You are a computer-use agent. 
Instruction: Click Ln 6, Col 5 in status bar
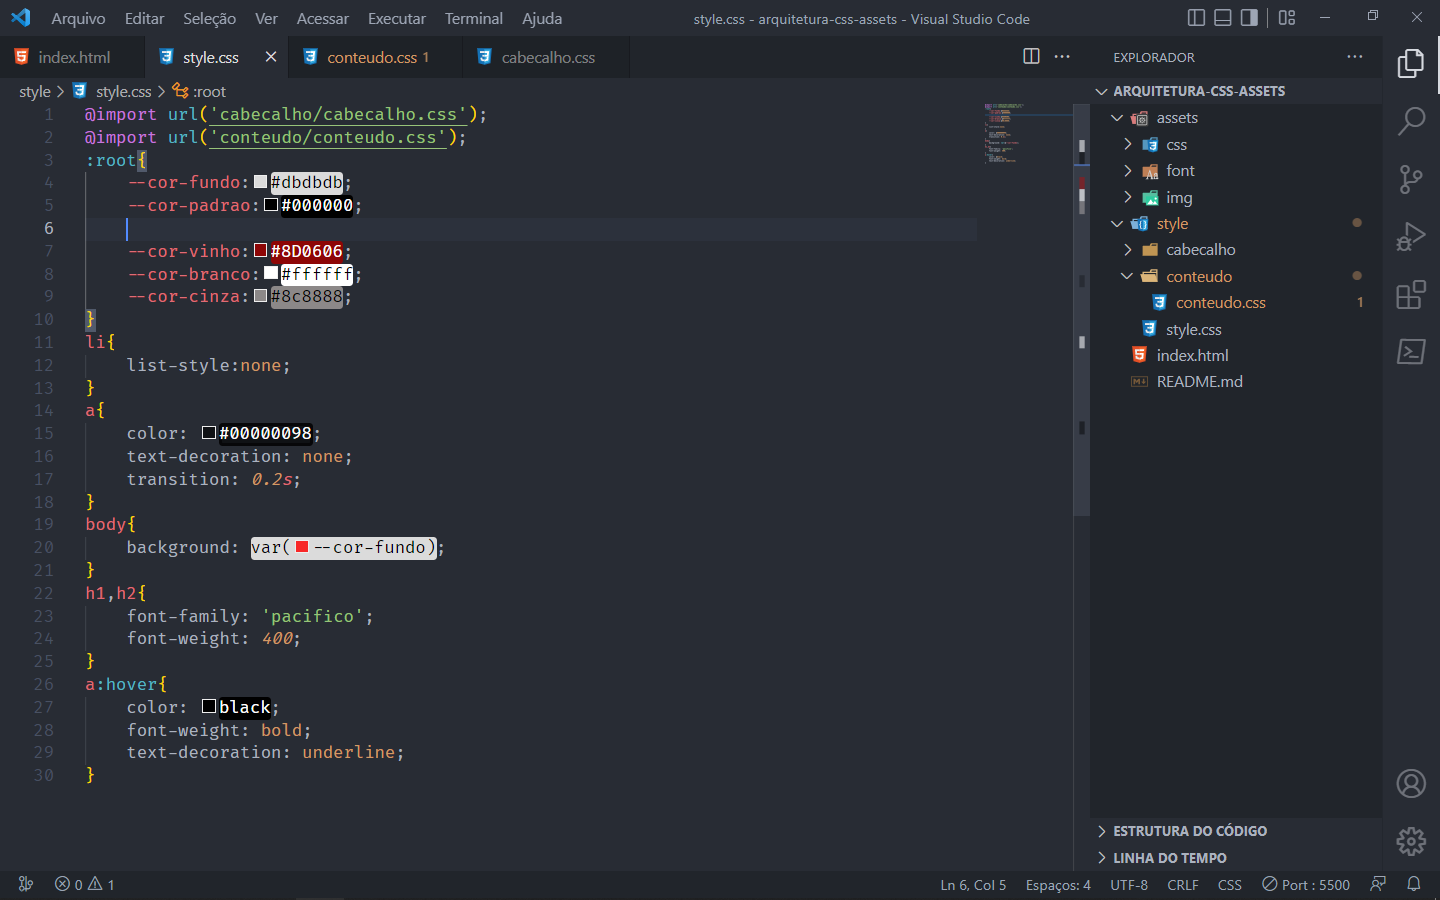pos(973,884)
